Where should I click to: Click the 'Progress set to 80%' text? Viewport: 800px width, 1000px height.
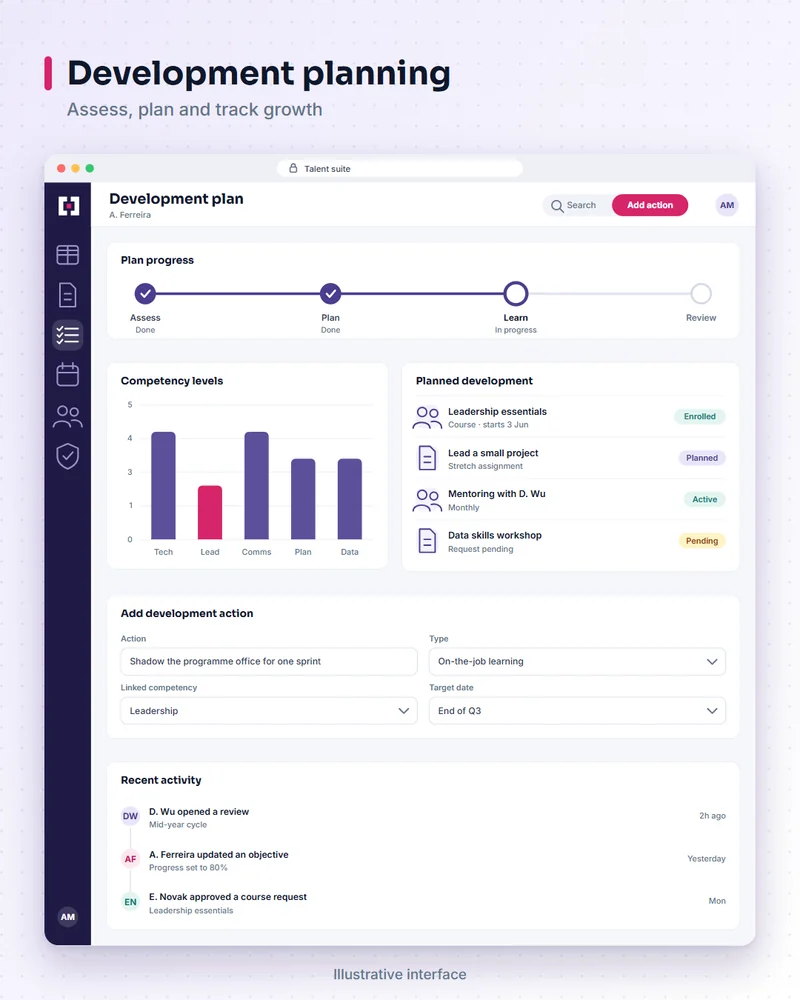(188, 867)
